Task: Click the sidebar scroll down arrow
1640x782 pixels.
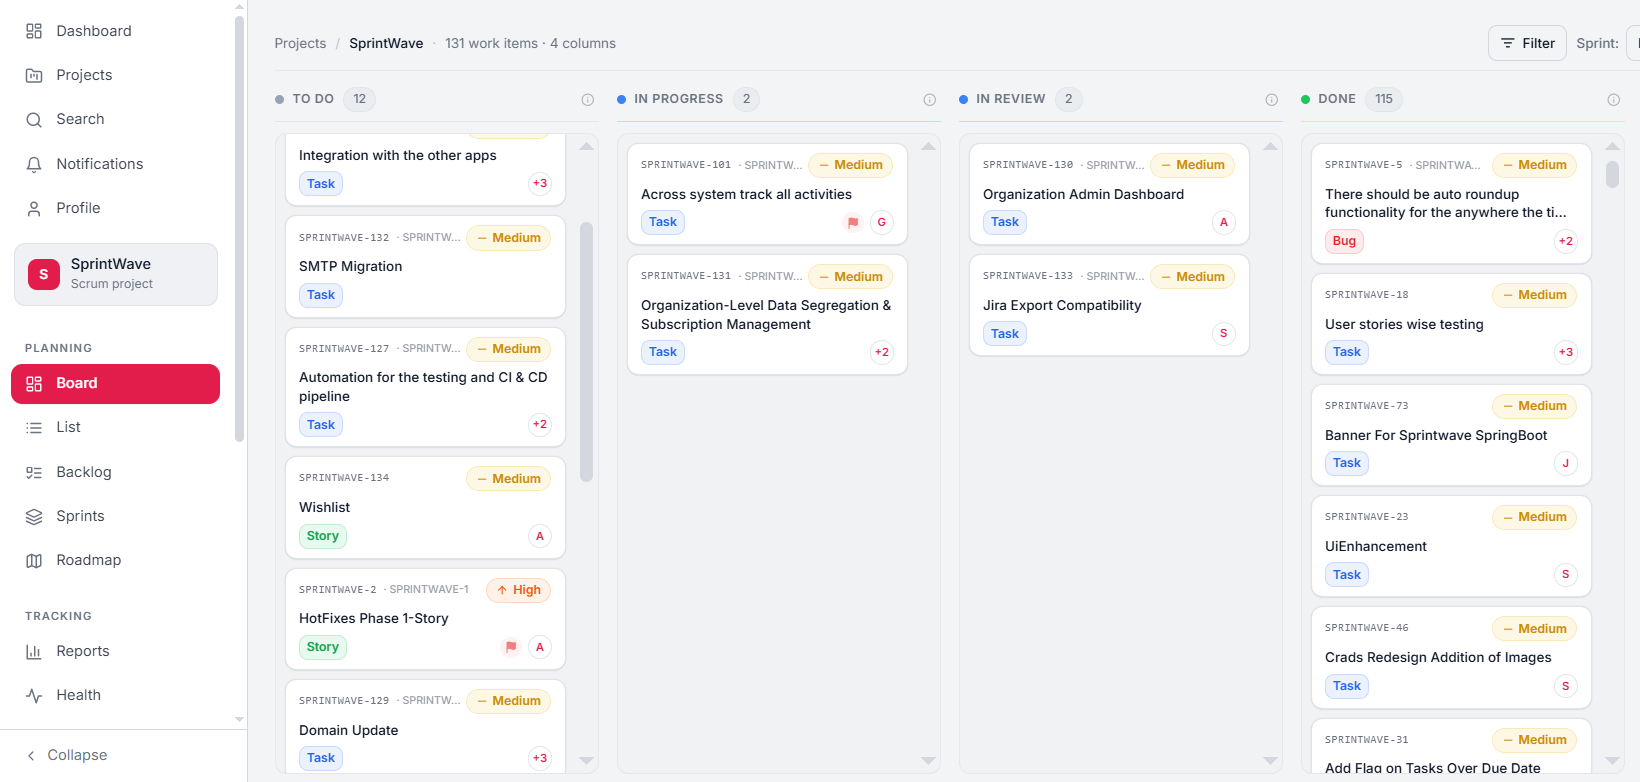Action: (x=239, y=719)
